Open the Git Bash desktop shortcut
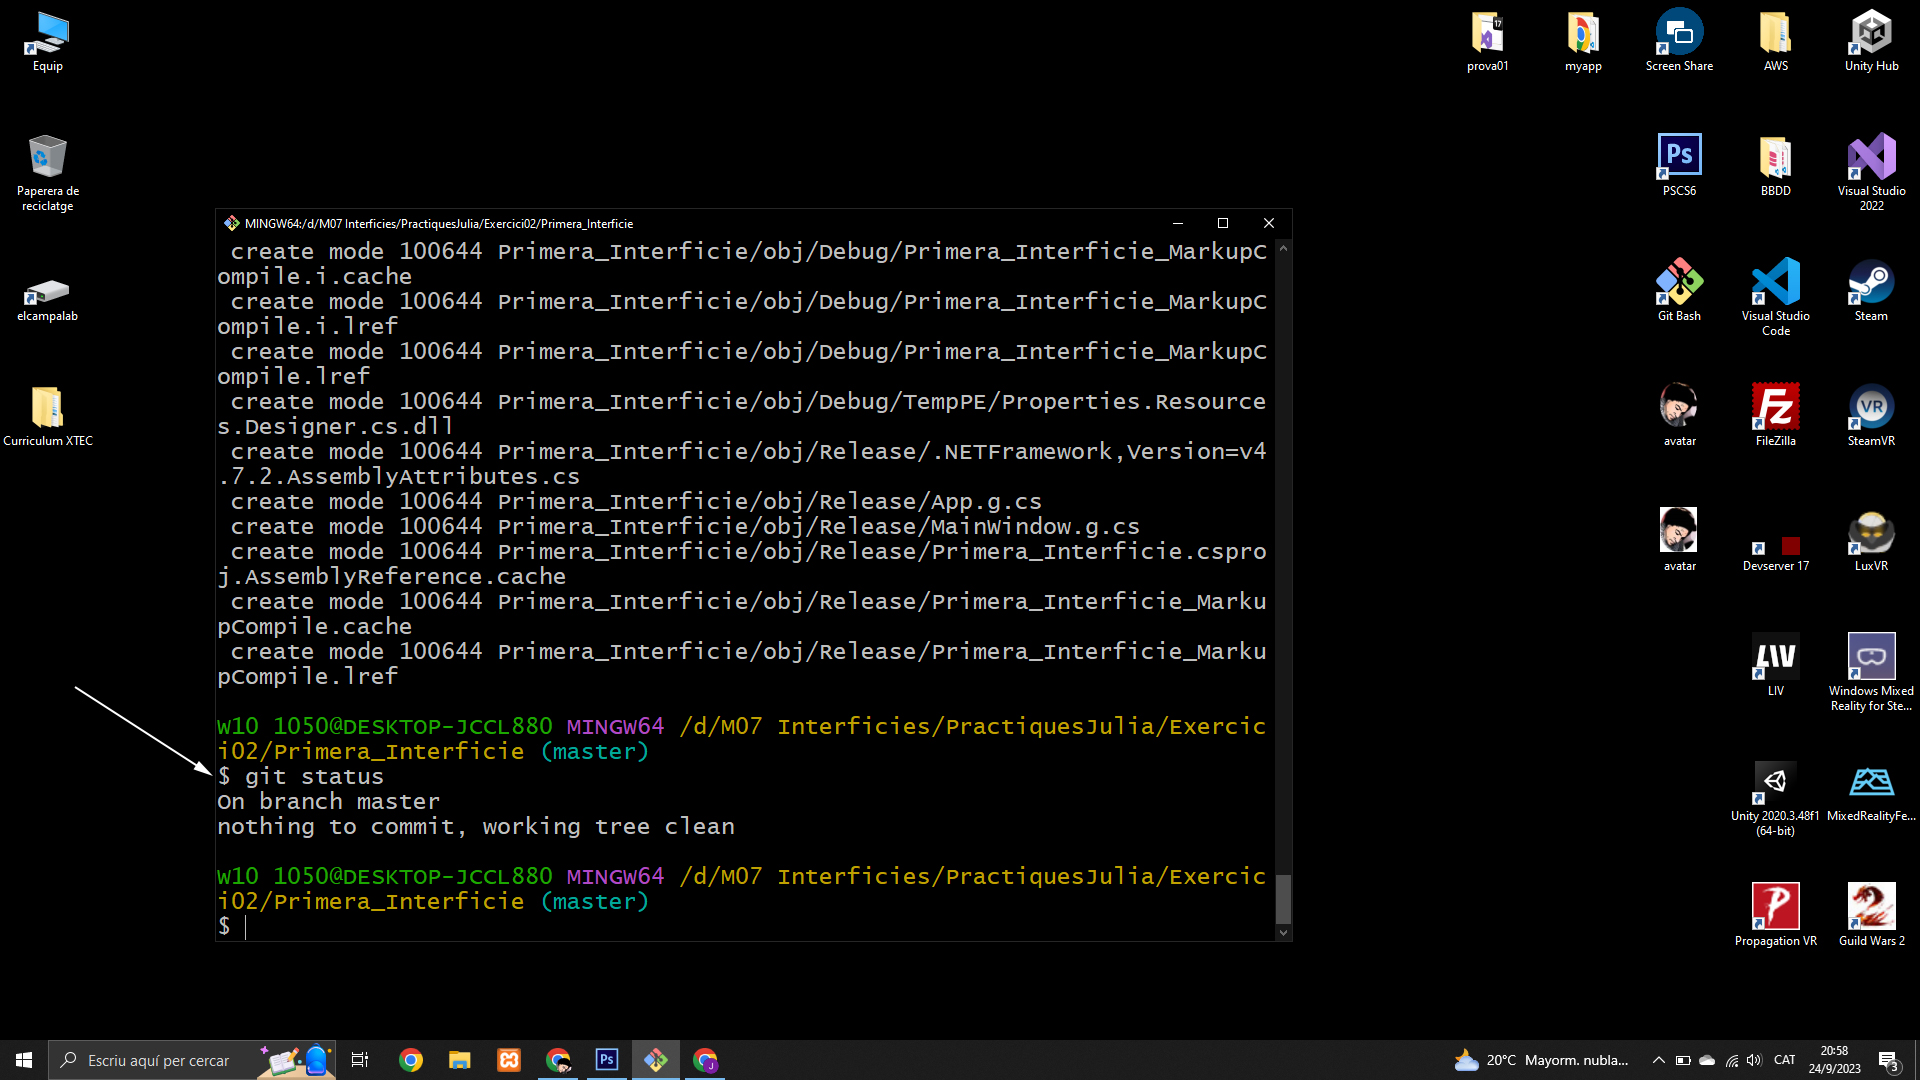 pyautogui.click(x=1679, y=285)
